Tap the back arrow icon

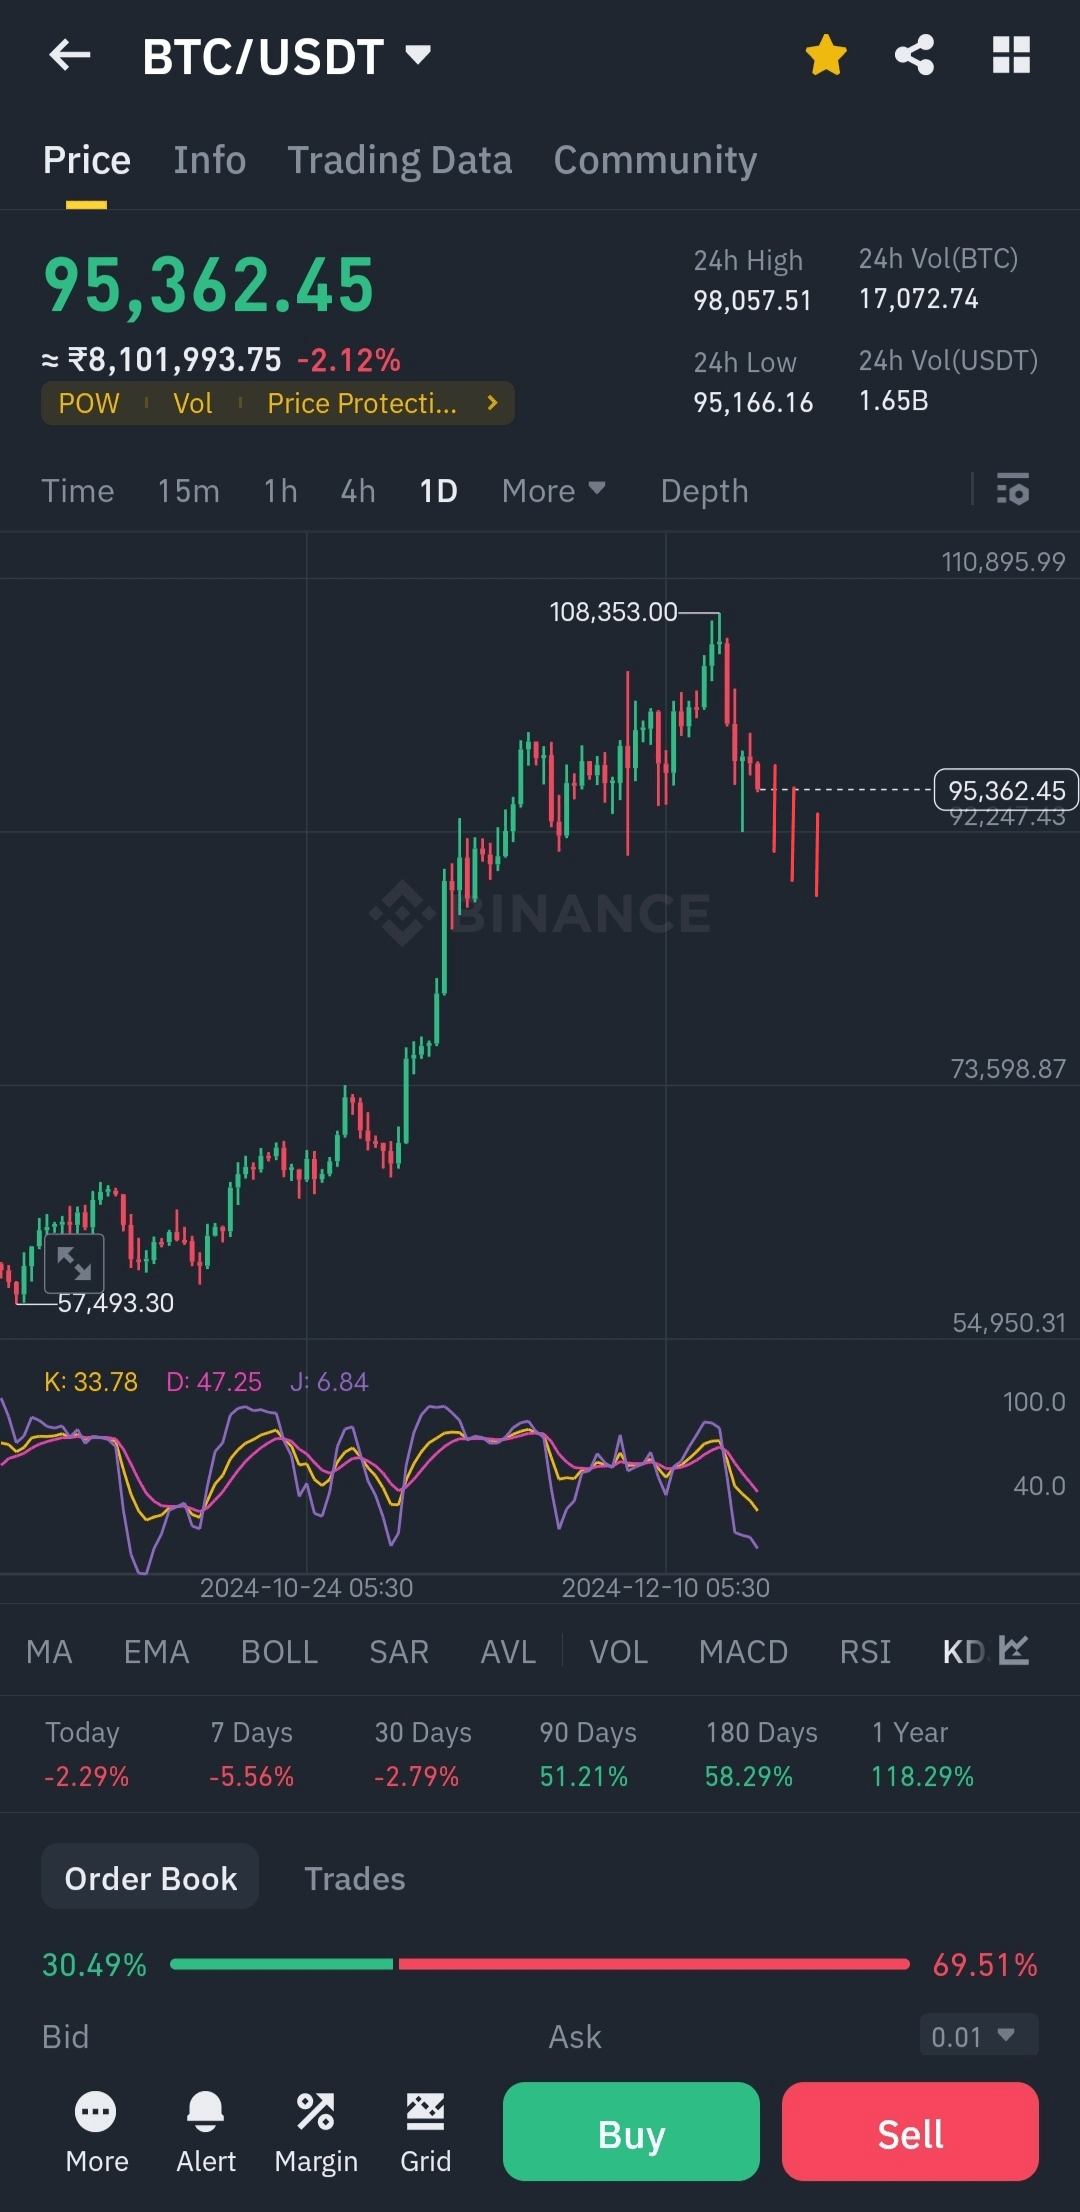[70, 55]
